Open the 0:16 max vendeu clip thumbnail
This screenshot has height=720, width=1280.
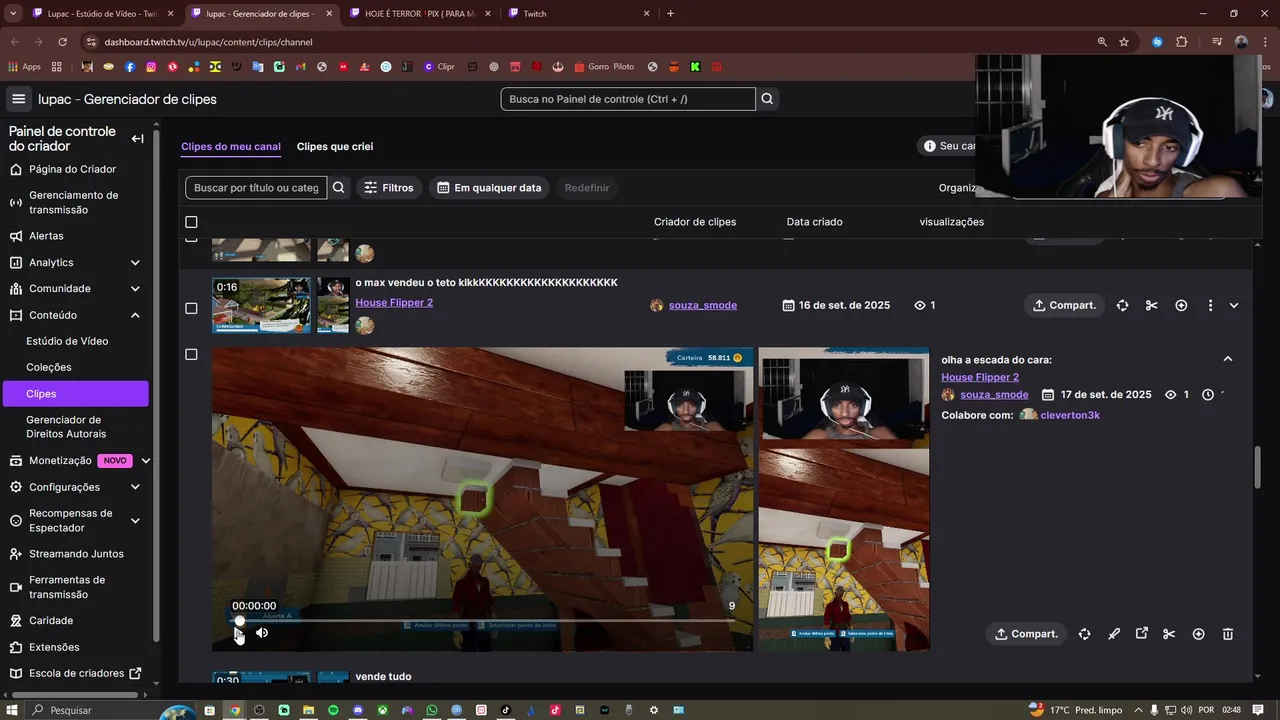(x=261, y=305)
